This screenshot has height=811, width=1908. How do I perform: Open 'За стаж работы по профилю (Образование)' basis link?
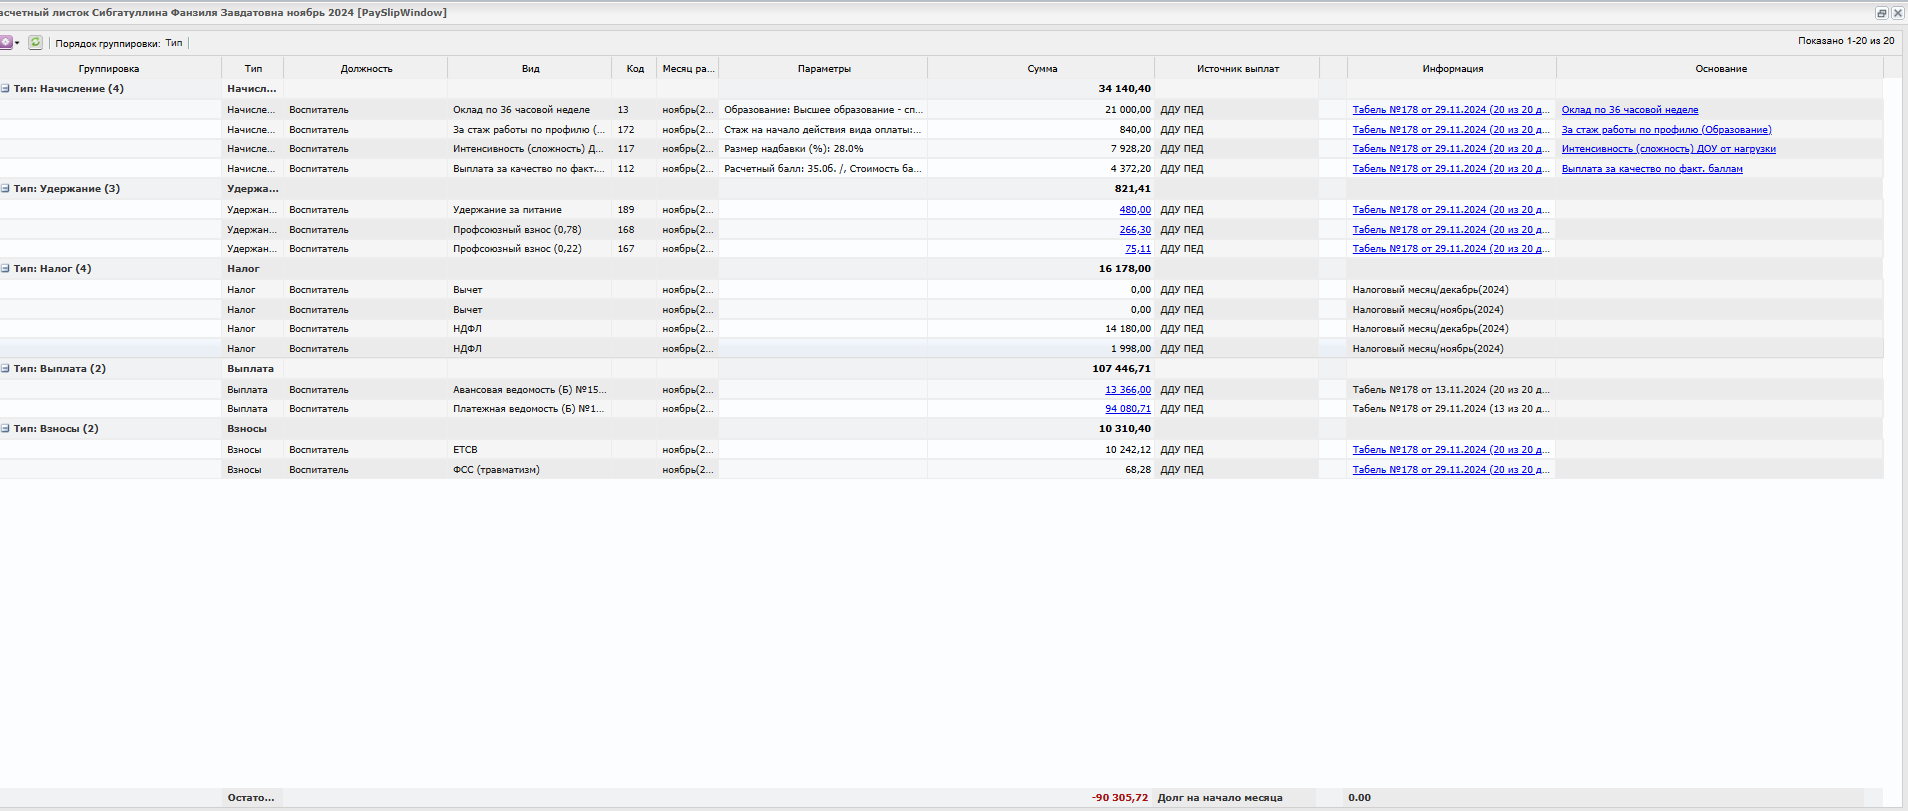1667,130
